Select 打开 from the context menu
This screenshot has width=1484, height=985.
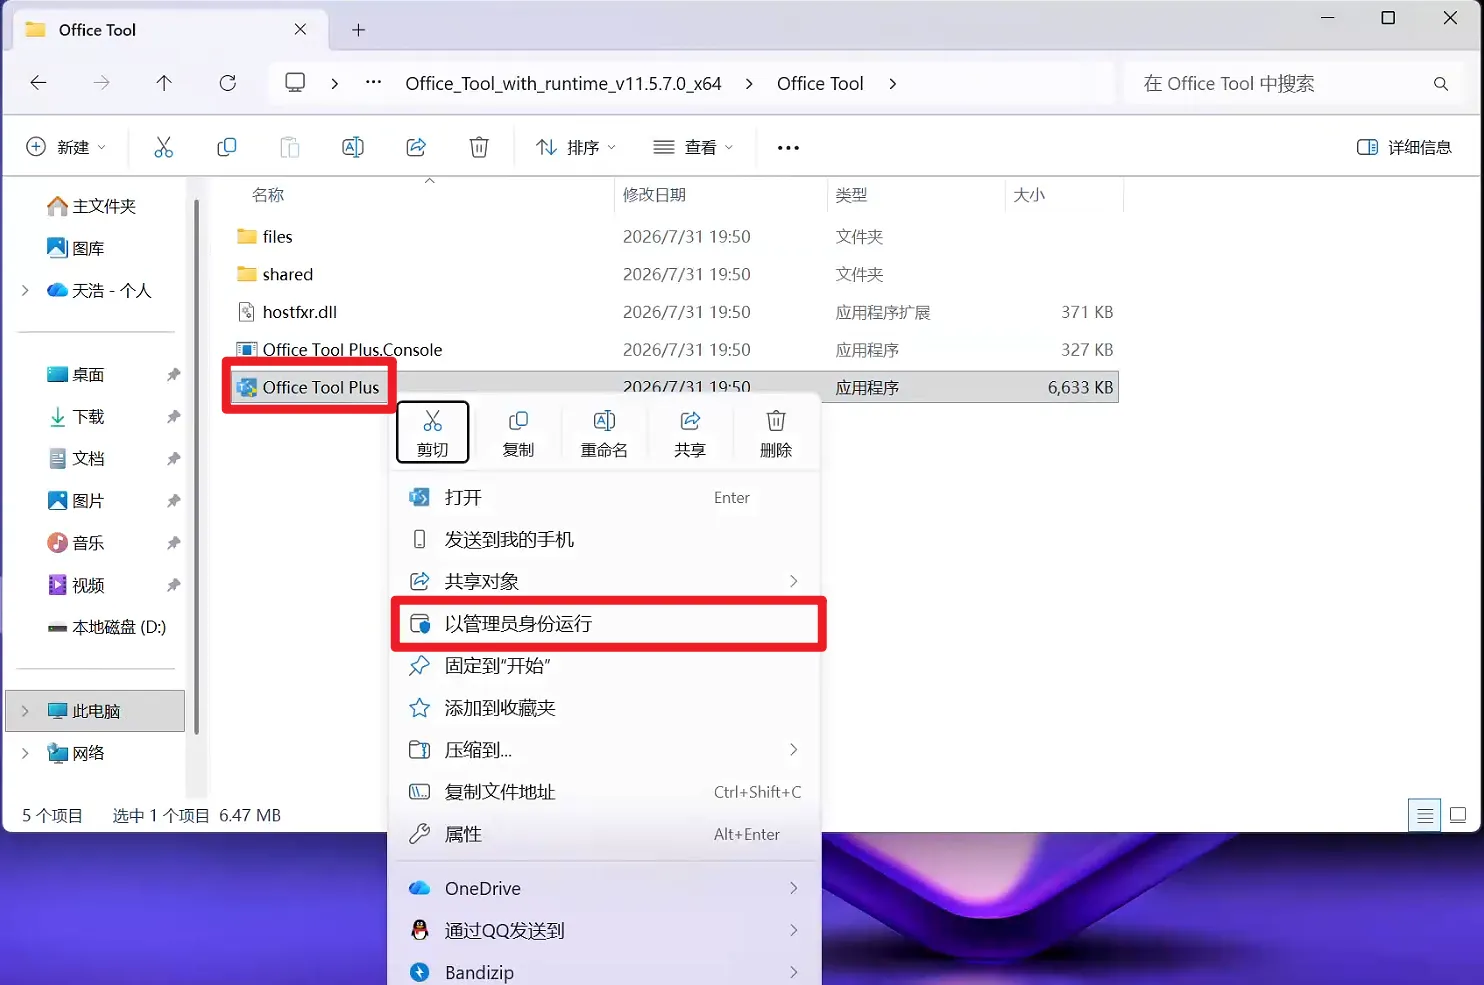click(606, 498)
